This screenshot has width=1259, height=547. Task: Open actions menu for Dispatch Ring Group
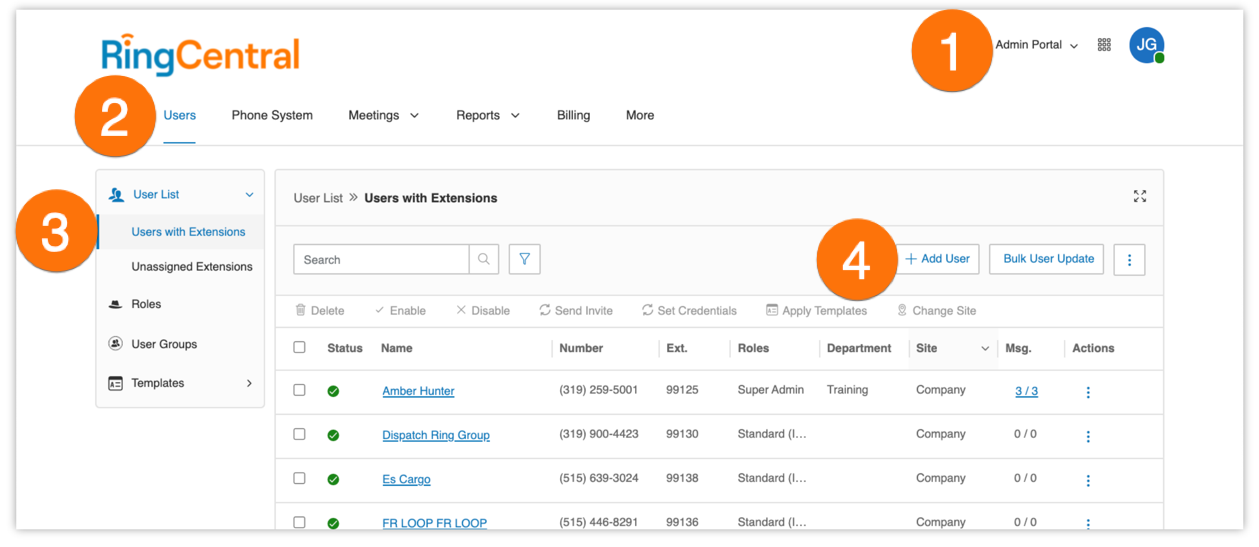(x=1088, y=436)
